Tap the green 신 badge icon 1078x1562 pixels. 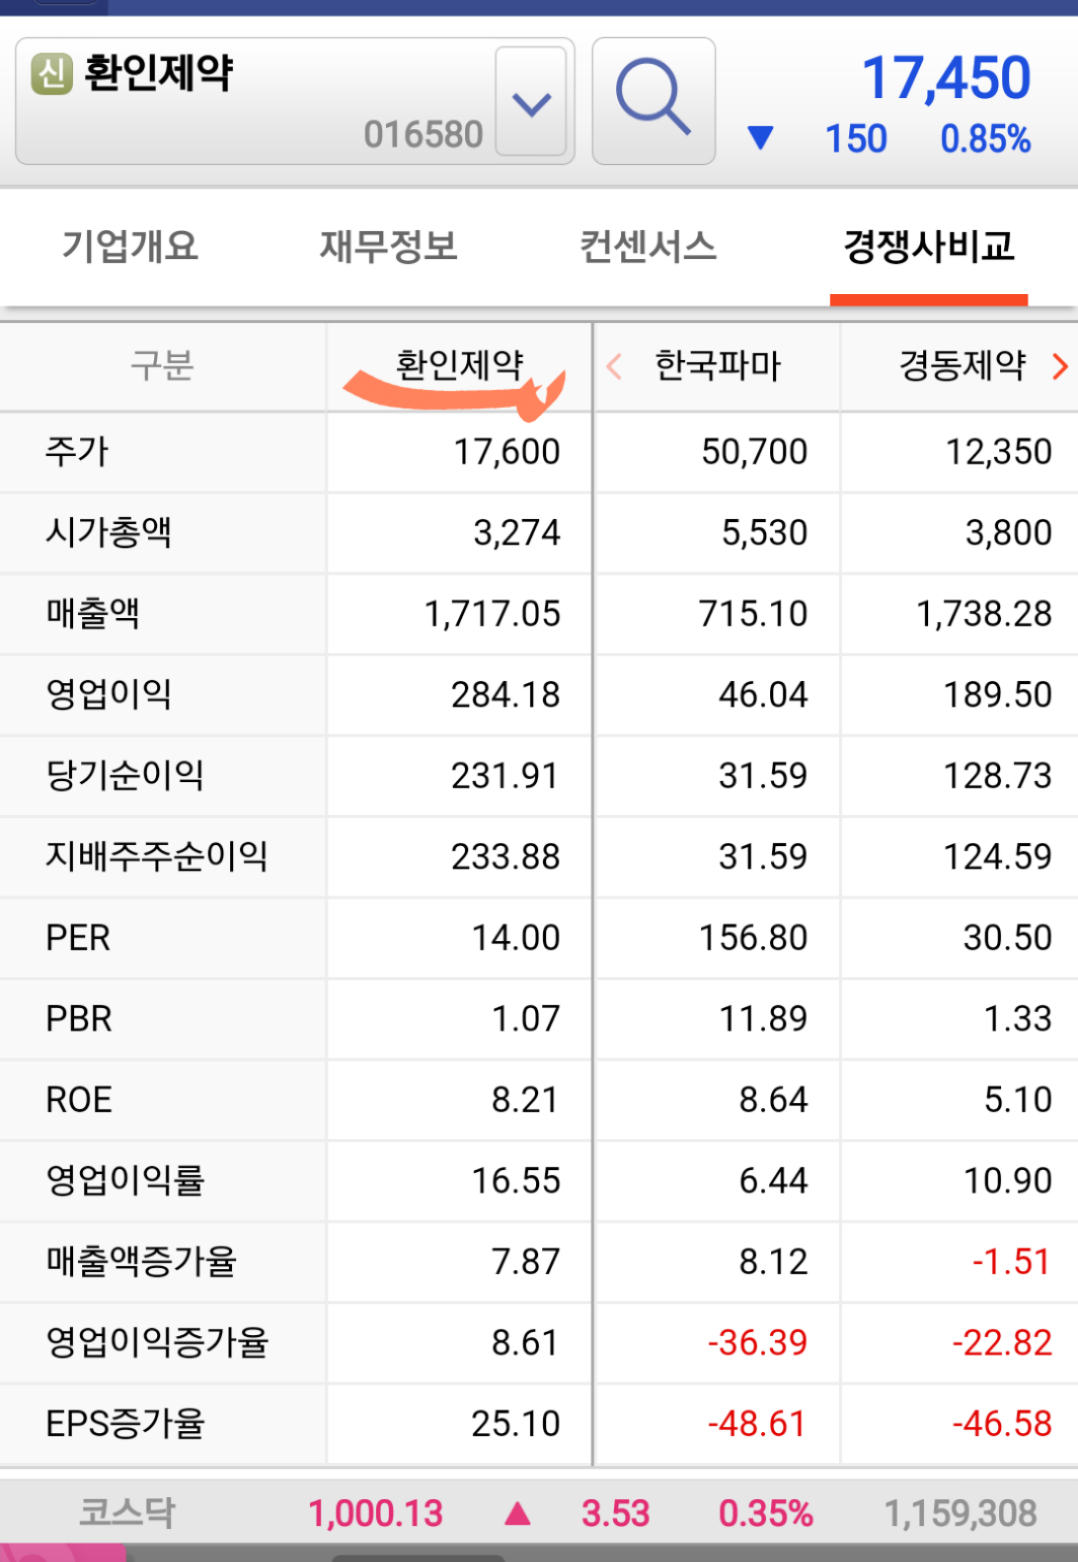point(52,74)
